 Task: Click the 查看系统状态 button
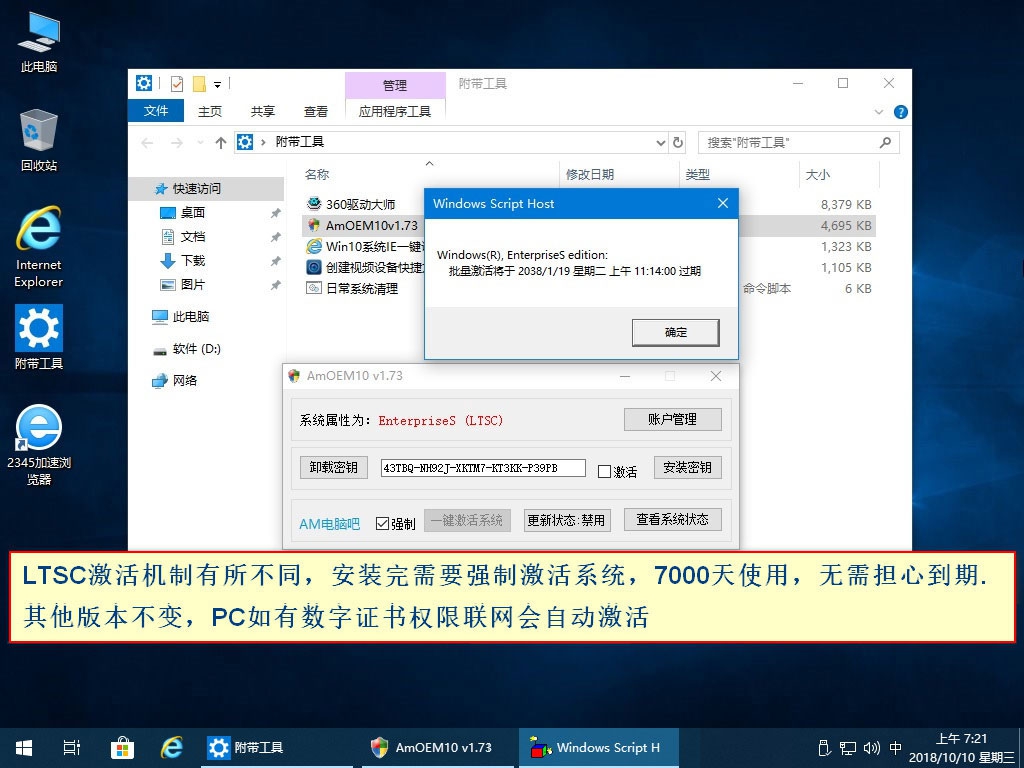coord(673,519)
